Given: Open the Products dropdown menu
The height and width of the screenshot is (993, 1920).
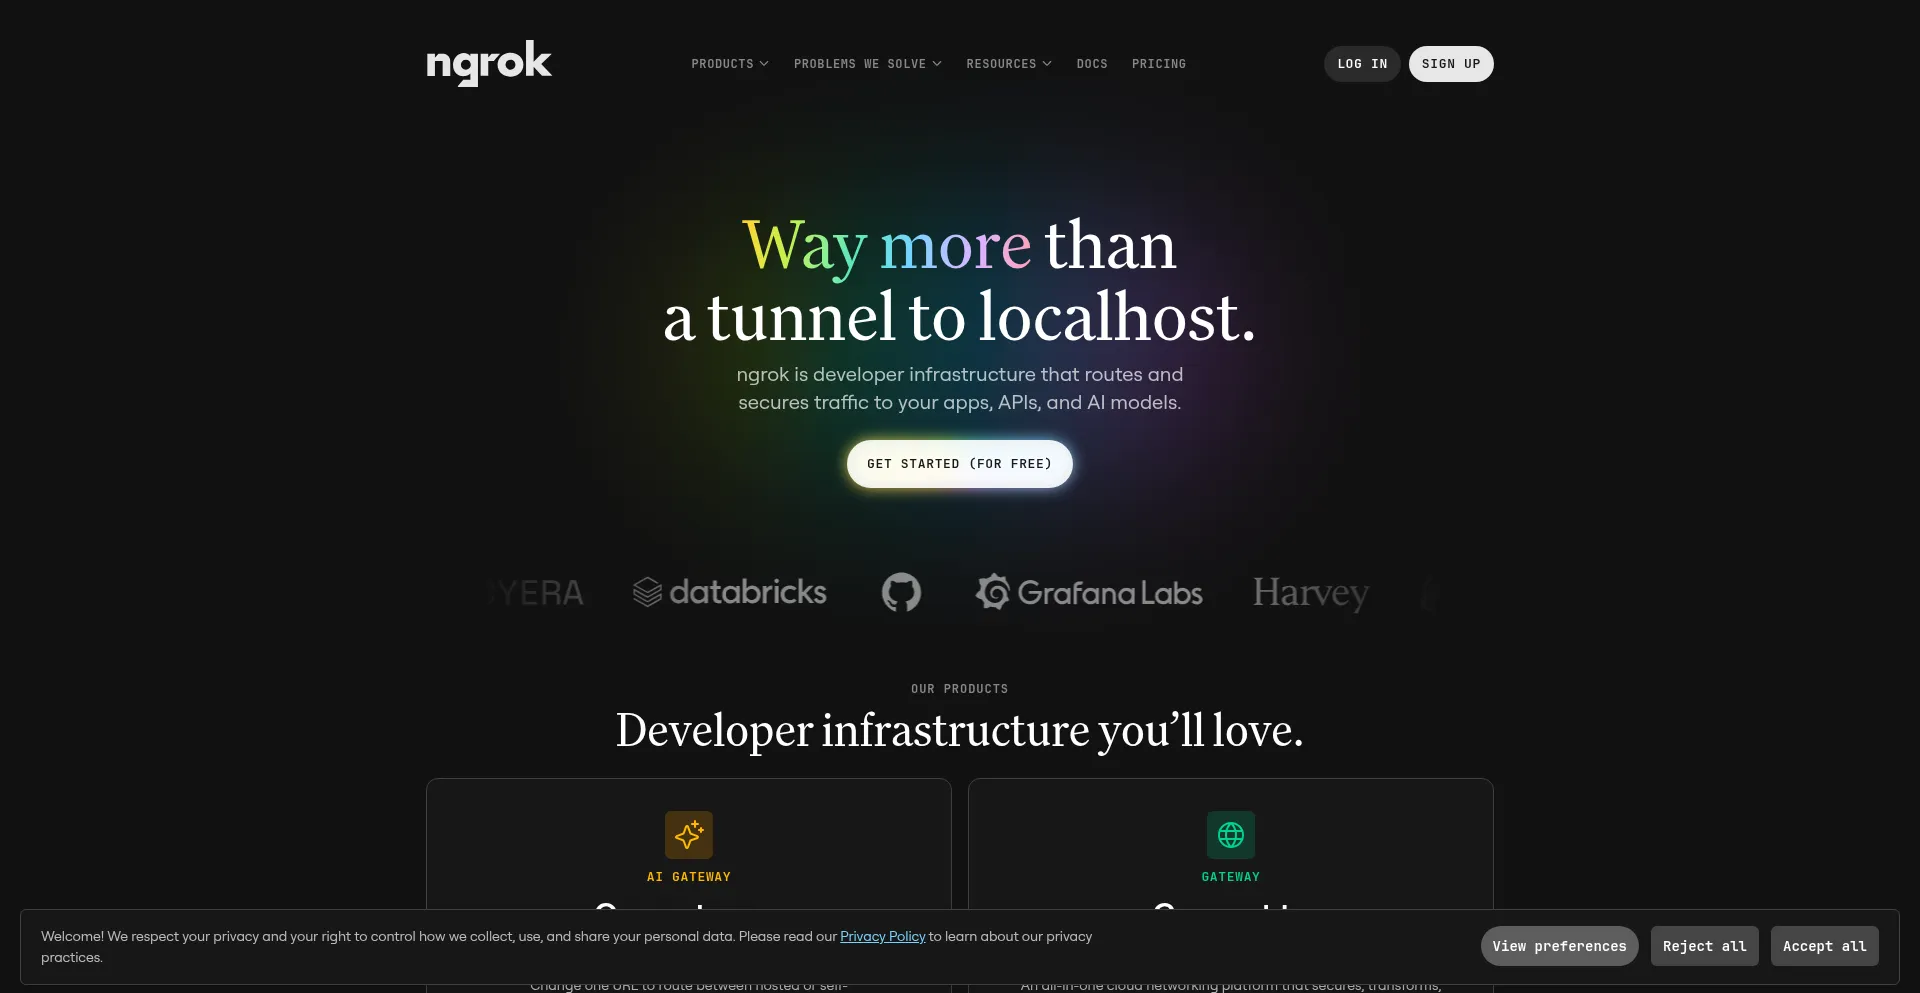Looking at the screenshot, I should tap(730, 64).
